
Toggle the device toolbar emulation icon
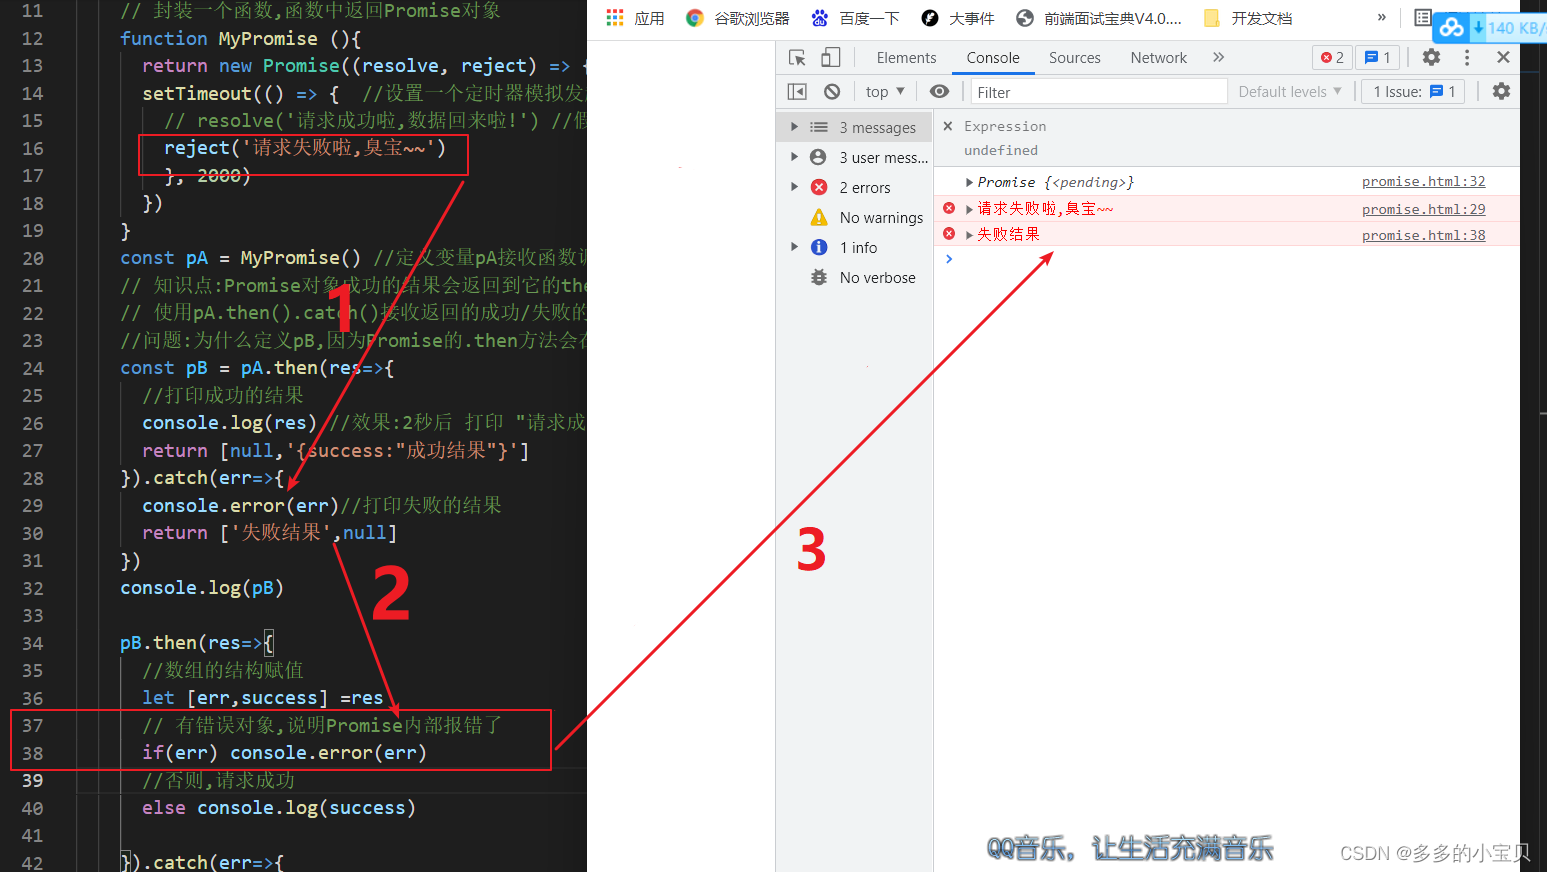pyautogui.click(x=830, y=57)
